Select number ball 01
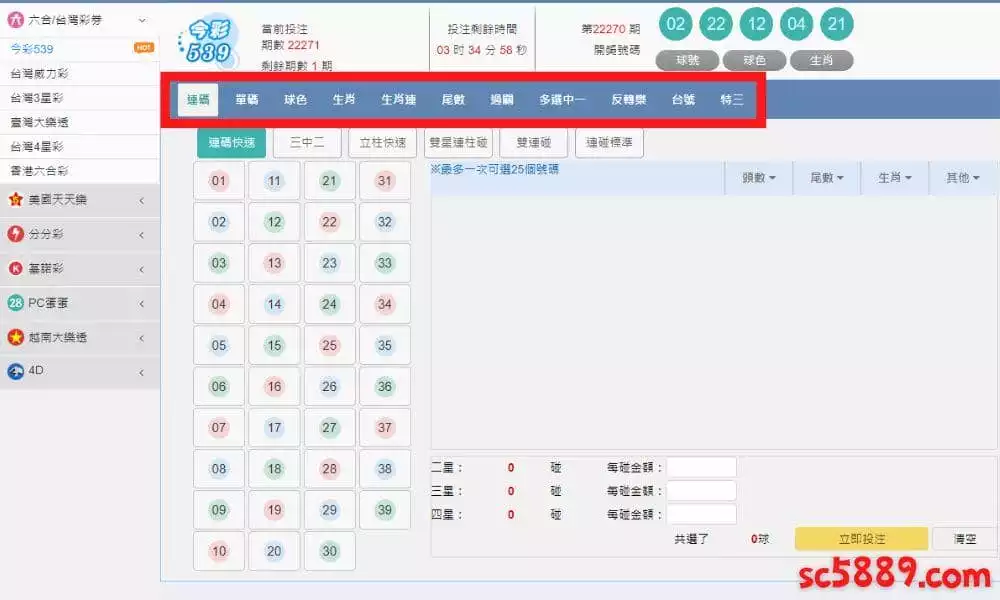1000x600 pixels. 219,180
